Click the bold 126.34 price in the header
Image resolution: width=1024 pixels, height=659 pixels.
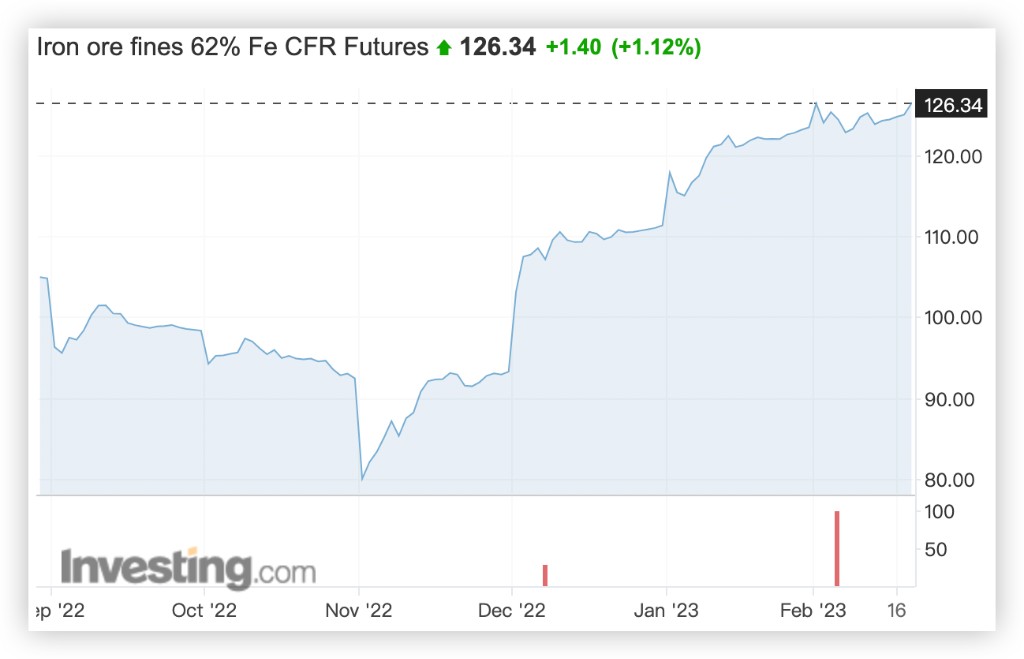[x=497, y=46]
